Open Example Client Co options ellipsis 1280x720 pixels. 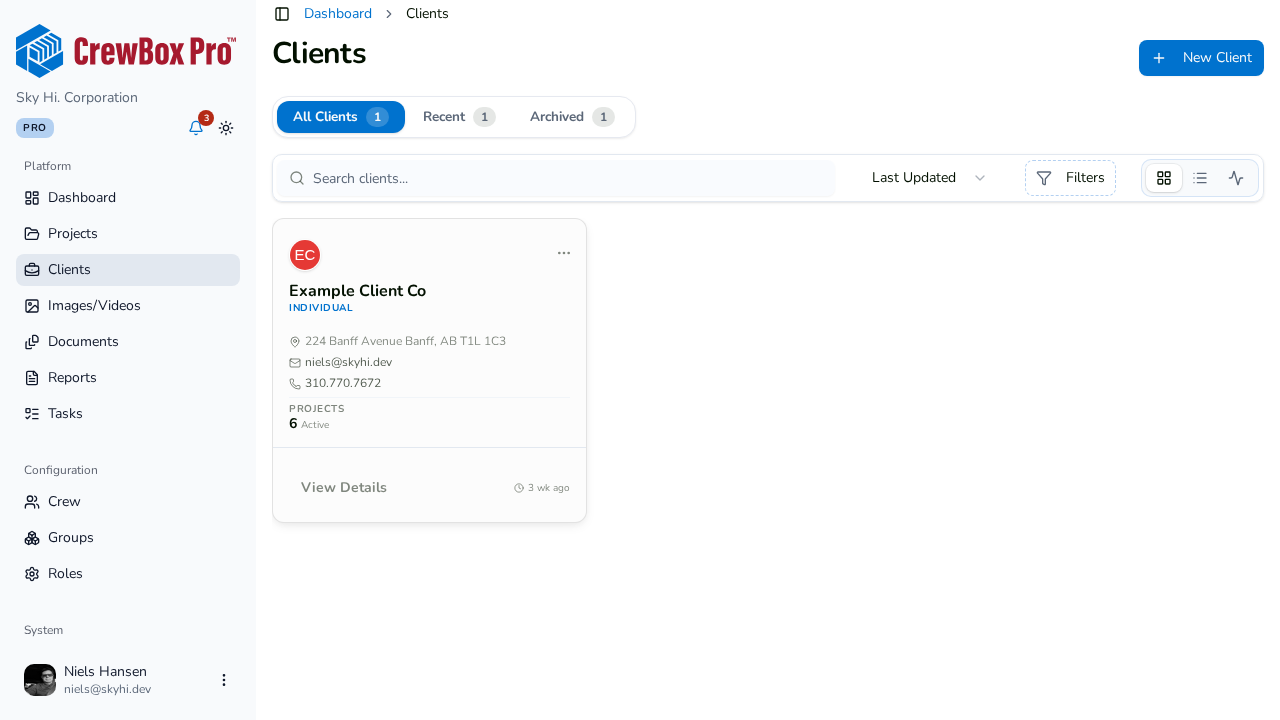click(x=564, y=253)
